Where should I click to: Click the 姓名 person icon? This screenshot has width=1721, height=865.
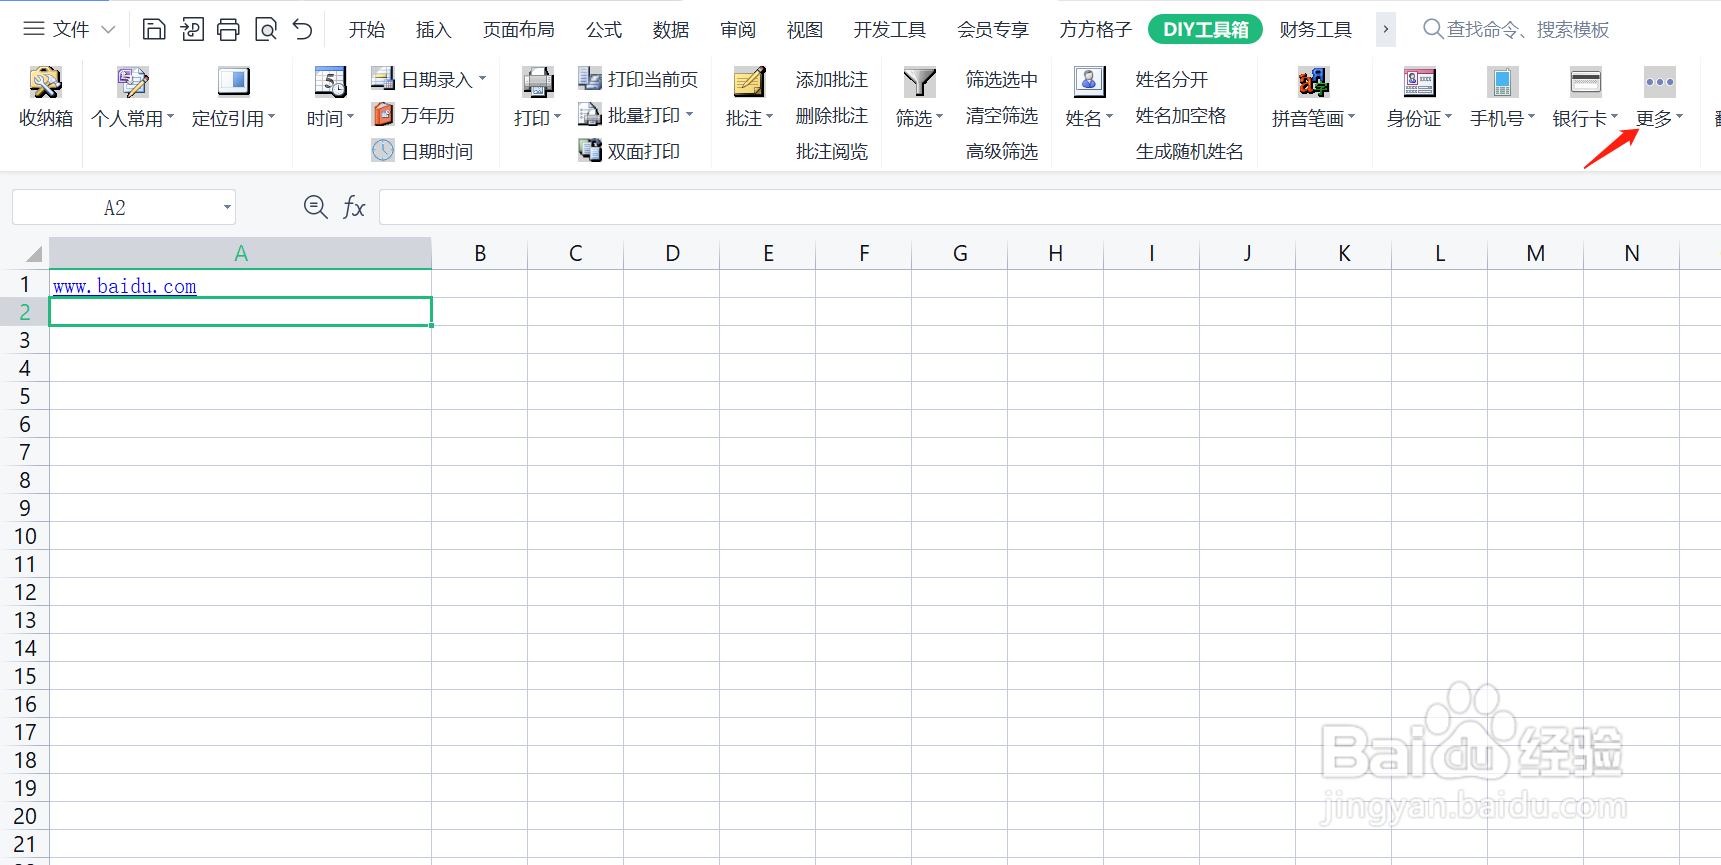tap(1089, 82)
